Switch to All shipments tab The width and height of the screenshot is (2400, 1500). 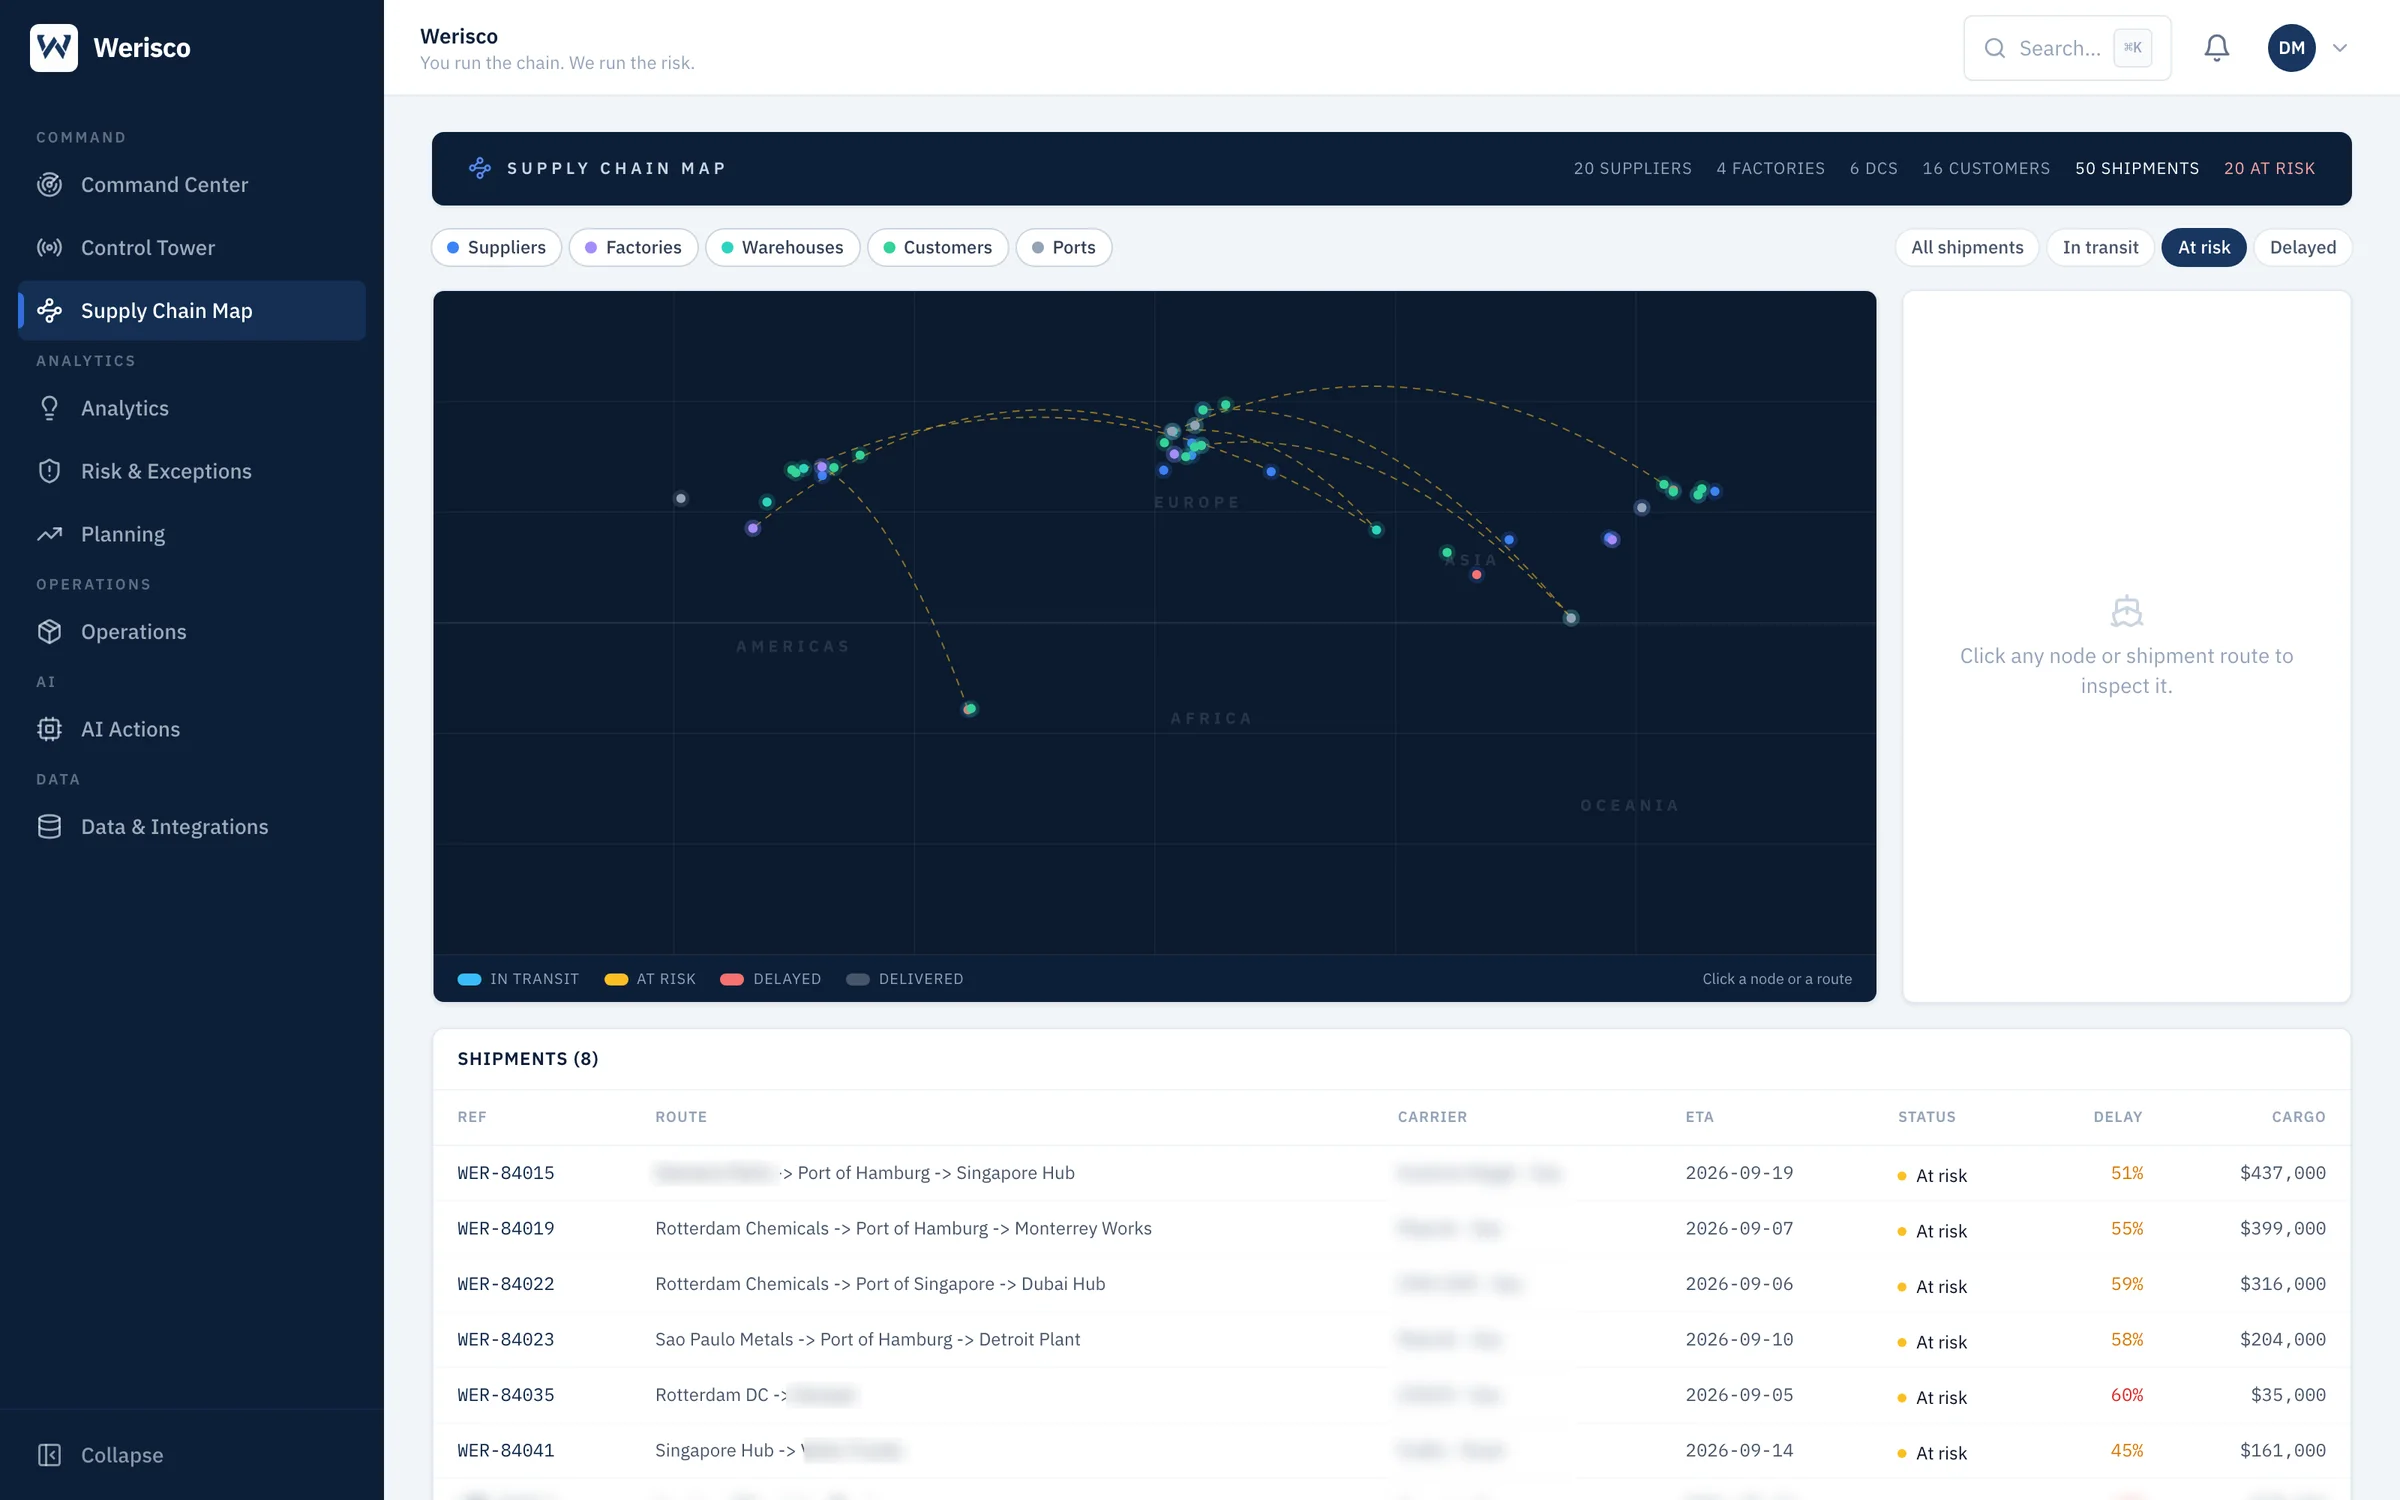tap(1967, 247)
